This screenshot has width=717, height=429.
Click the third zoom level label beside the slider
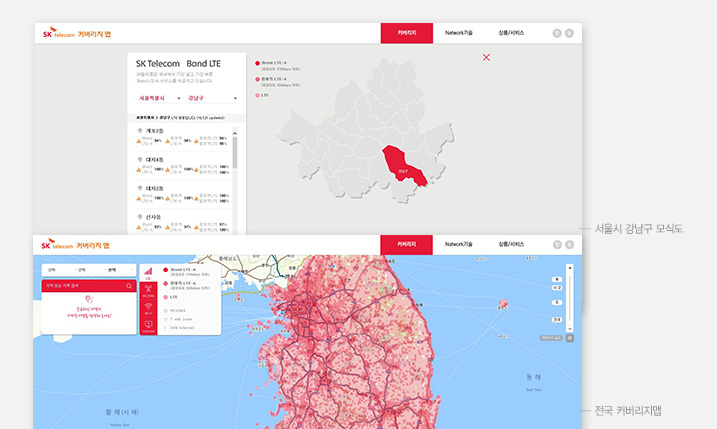point(556,302)
